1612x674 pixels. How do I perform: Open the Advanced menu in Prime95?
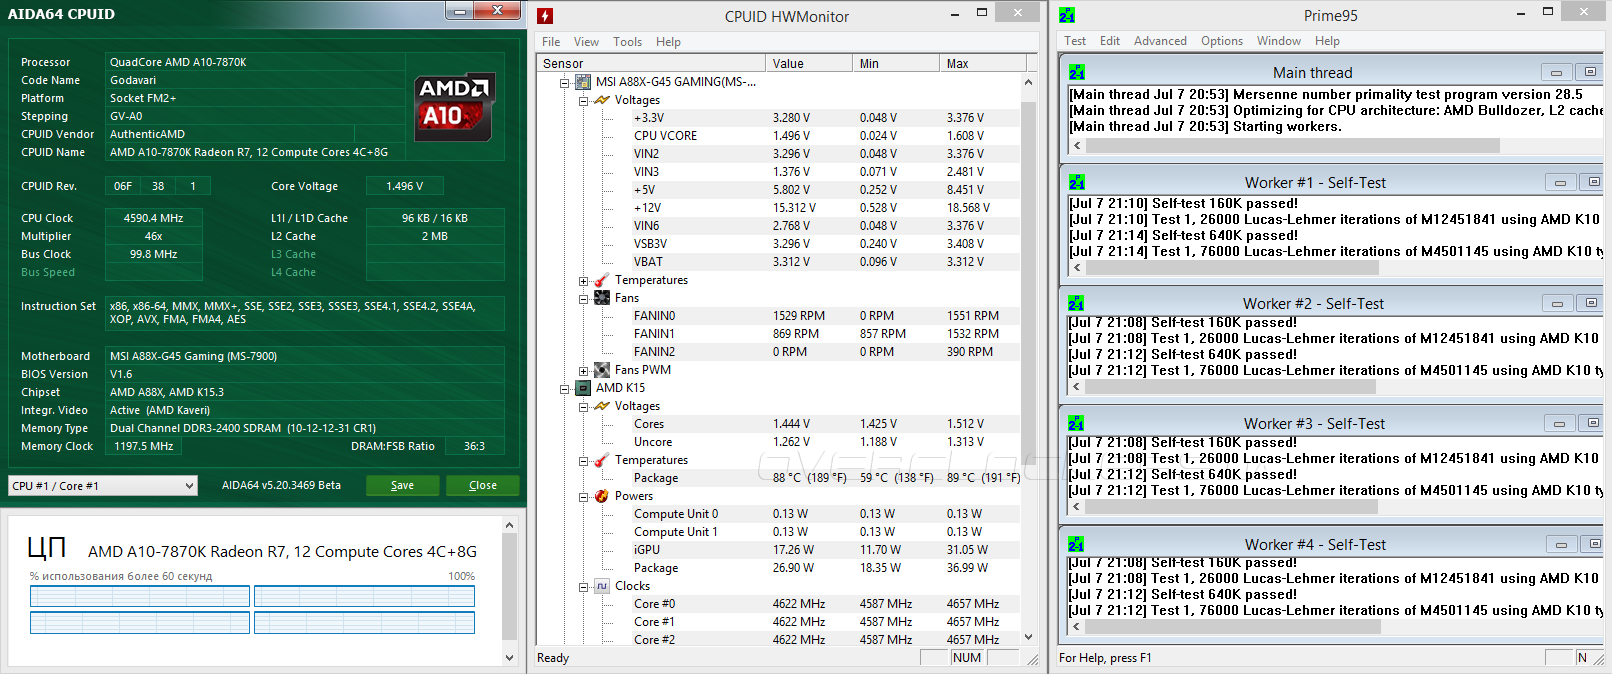click(x=1159, y=41)
